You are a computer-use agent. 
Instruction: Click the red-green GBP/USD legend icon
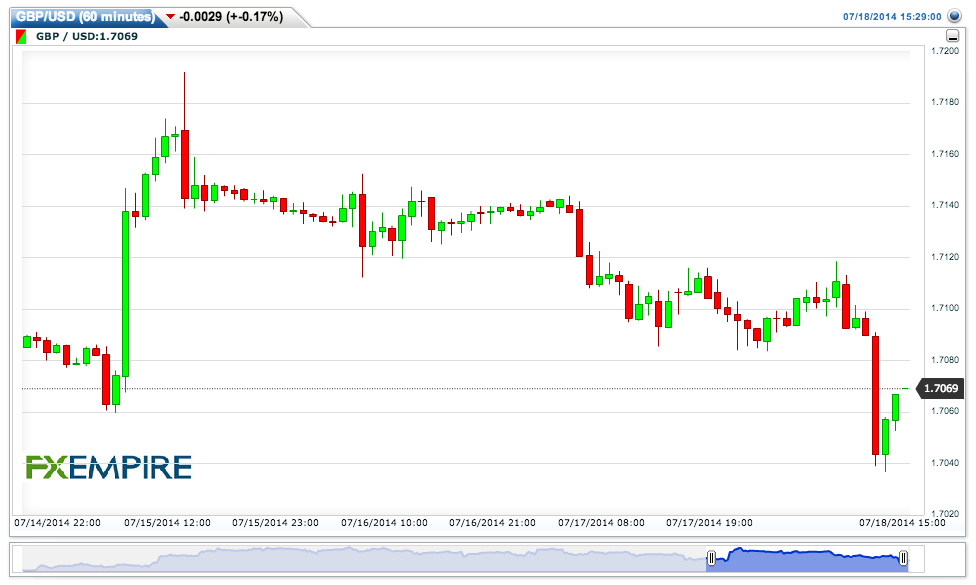[21, 37]
